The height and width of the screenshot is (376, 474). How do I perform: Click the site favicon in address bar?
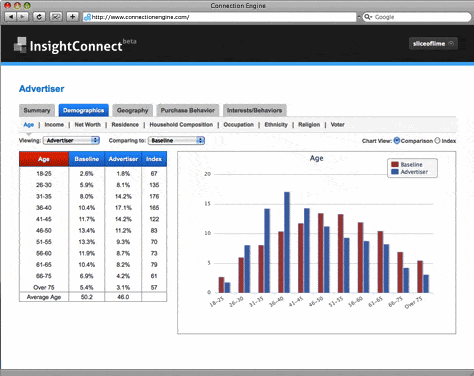(87, 17)
